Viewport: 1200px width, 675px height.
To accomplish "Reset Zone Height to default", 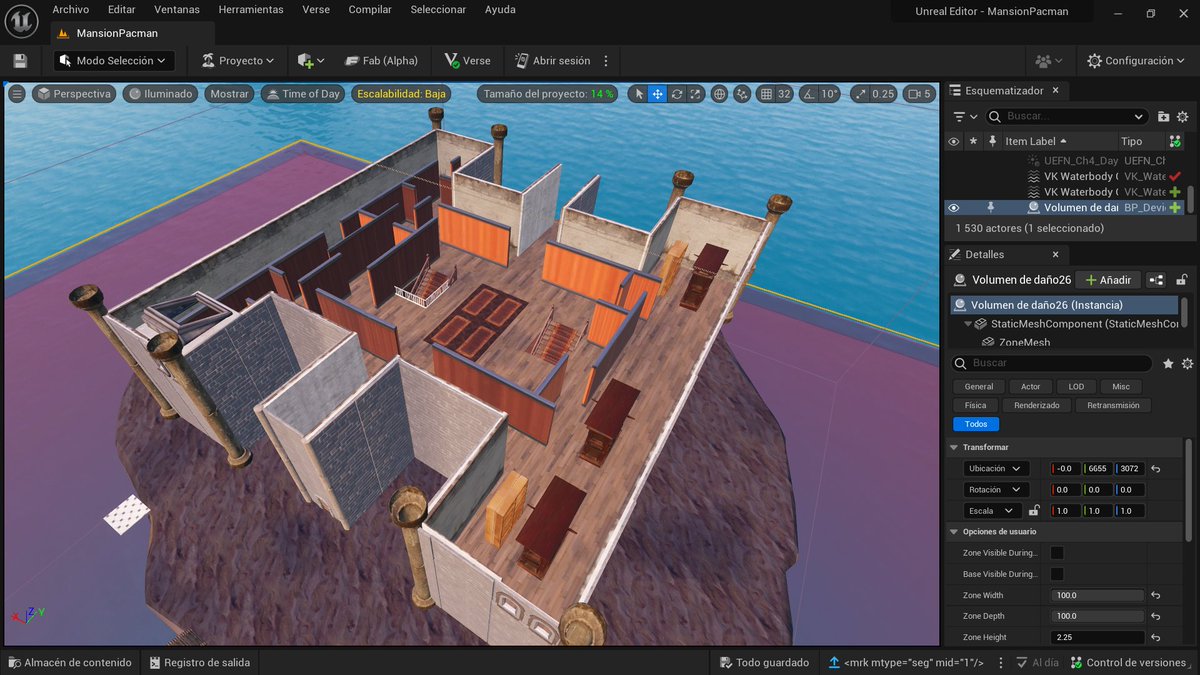I will point(1156,637).
